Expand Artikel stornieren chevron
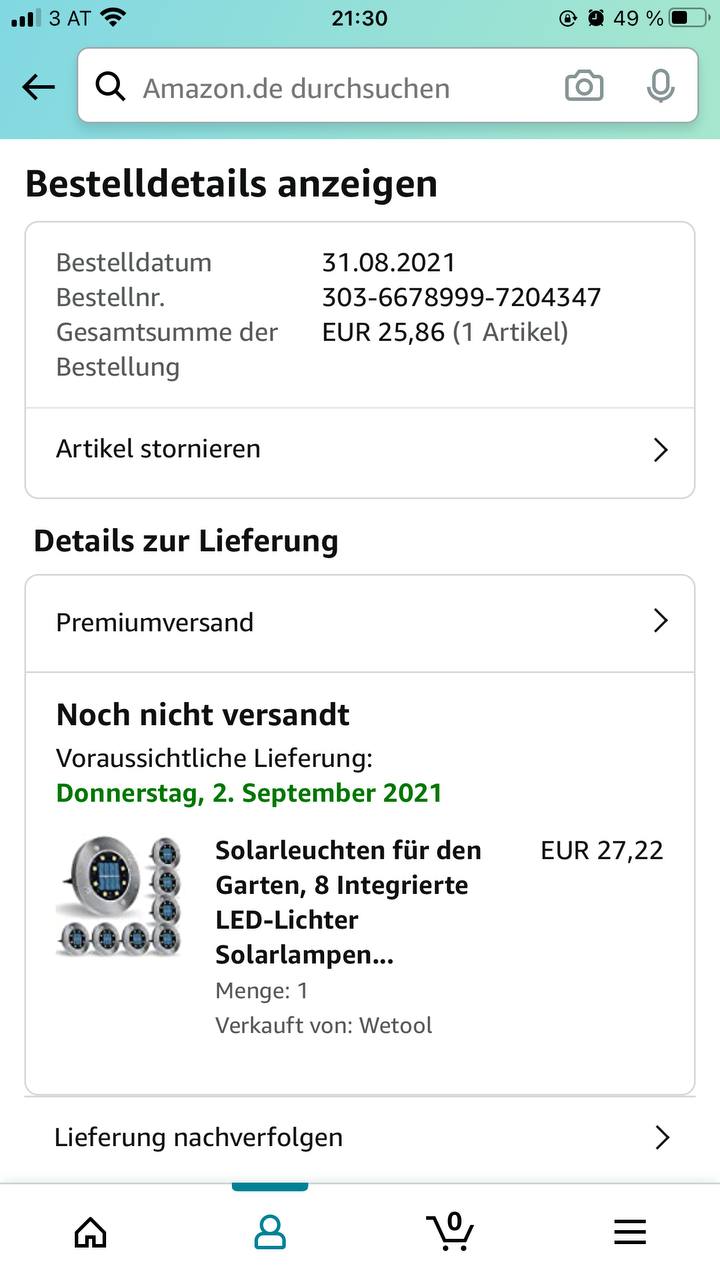Viewport: 720px width, 1280px height. coord(660,450)
